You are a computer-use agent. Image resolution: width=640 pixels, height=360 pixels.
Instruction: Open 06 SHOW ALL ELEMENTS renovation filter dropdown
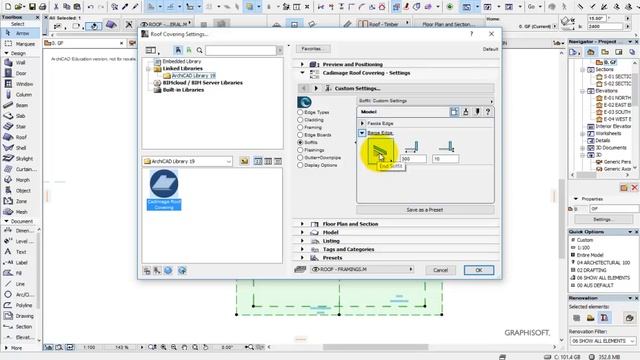click(x=602, y=341)
